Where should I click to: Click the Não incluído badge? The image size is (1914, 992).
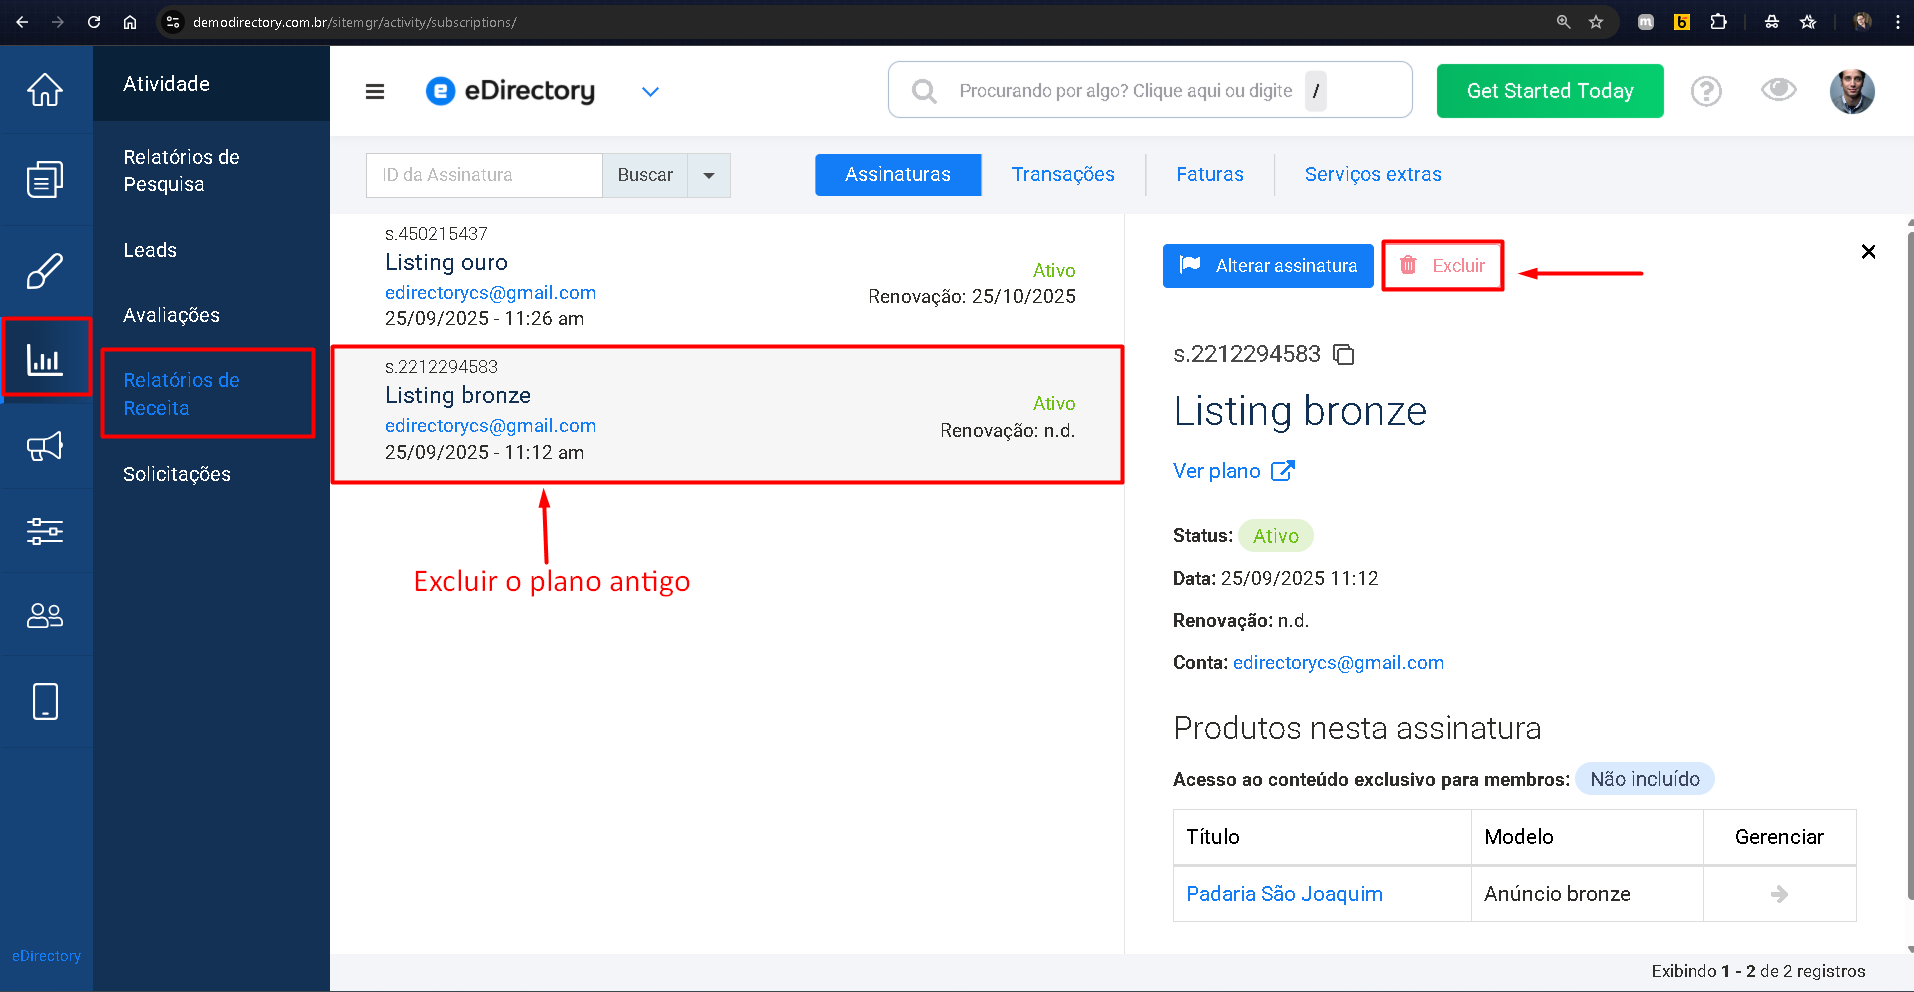click(x=1644, y=779)
